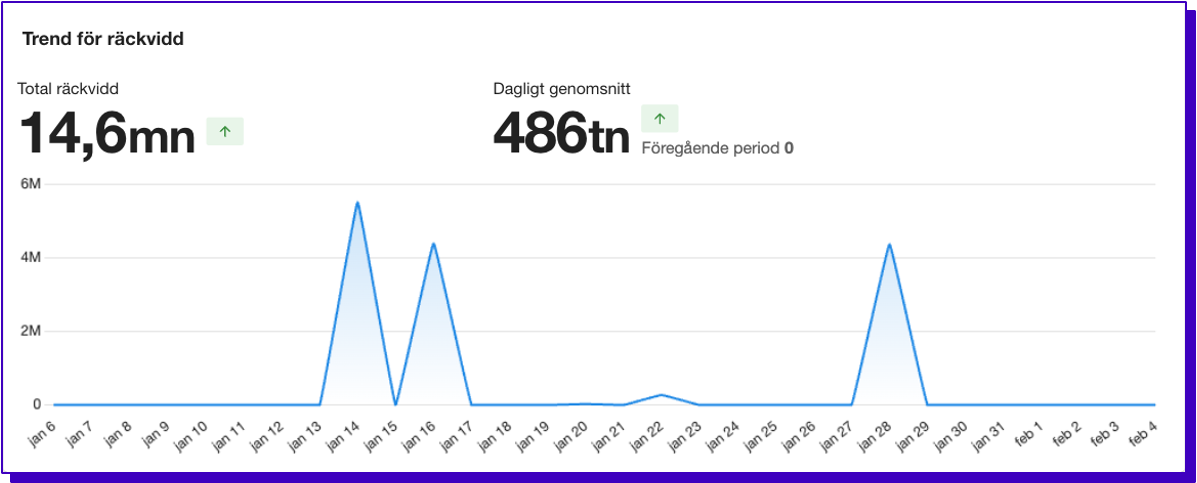The image size is (1197, 483).
Task: Click the feb 4 date label
Action: tap(1144, 434)
